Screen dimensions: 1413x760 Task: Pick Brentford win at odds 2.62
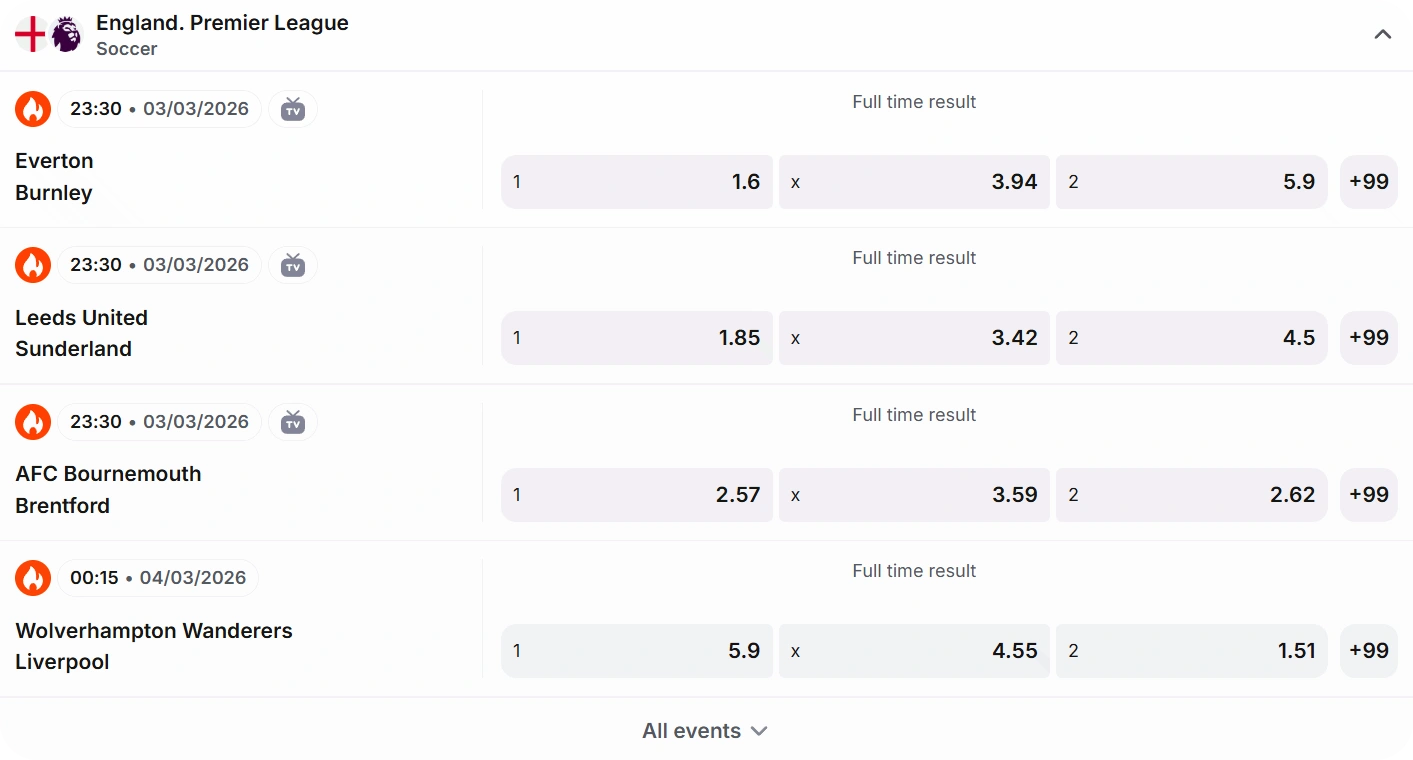pyautogui.click(x=1192, y=495)
